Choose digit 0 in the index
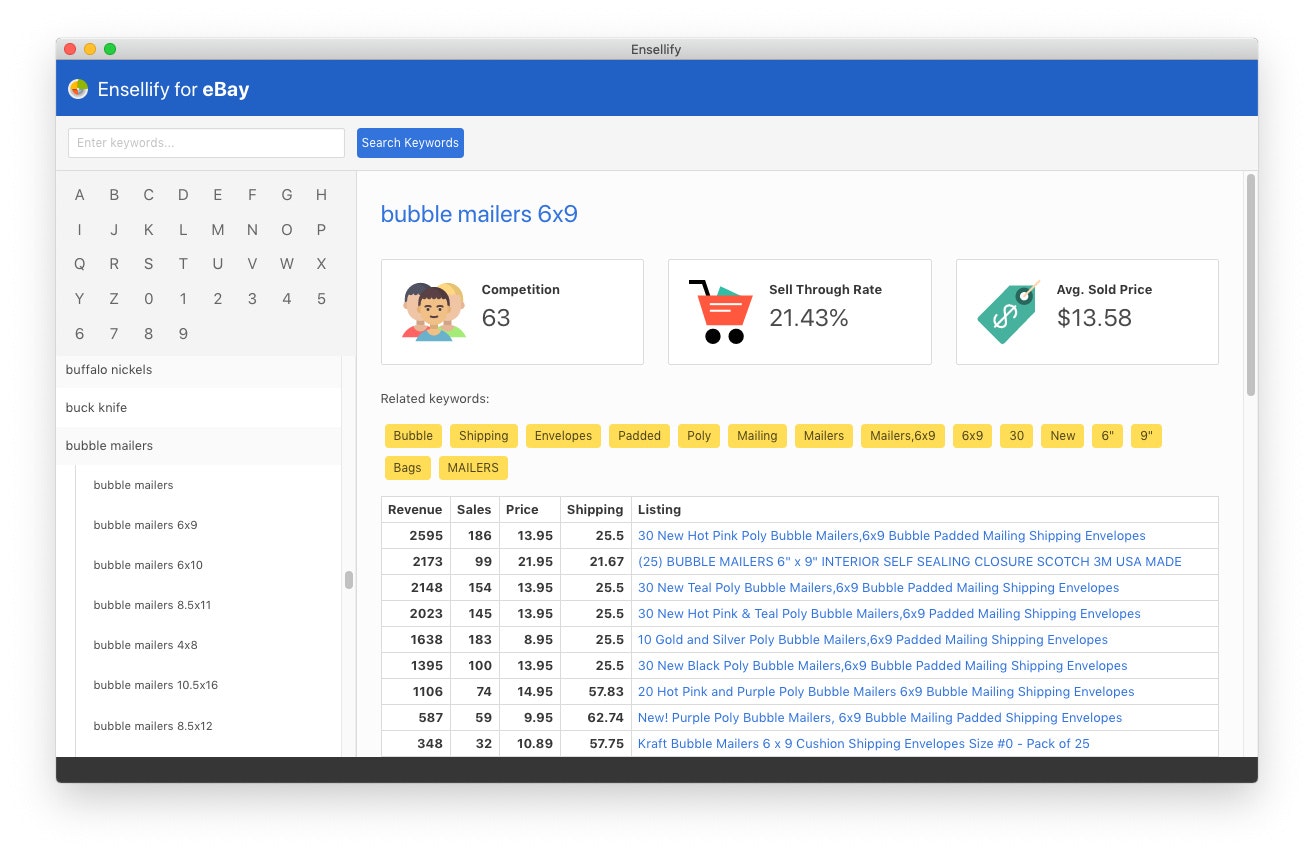 tap(148, 299)
